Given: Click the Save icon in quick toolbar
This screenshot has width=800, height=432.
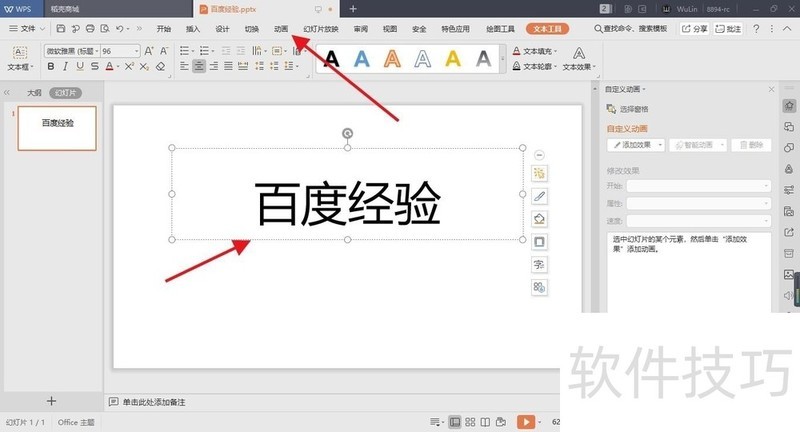Looking at the screenshot, I should (x=61, y=29).
